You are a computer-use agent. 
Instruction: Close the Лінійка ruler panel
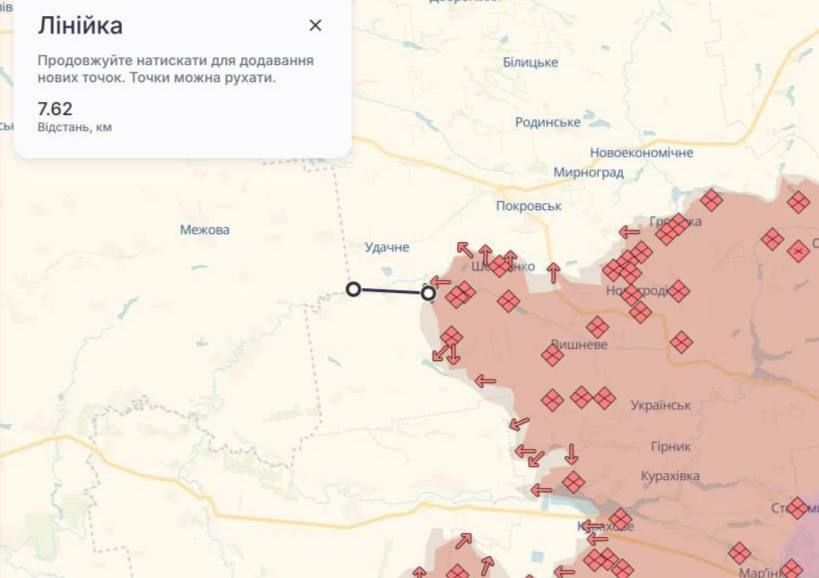click(315, 26)
